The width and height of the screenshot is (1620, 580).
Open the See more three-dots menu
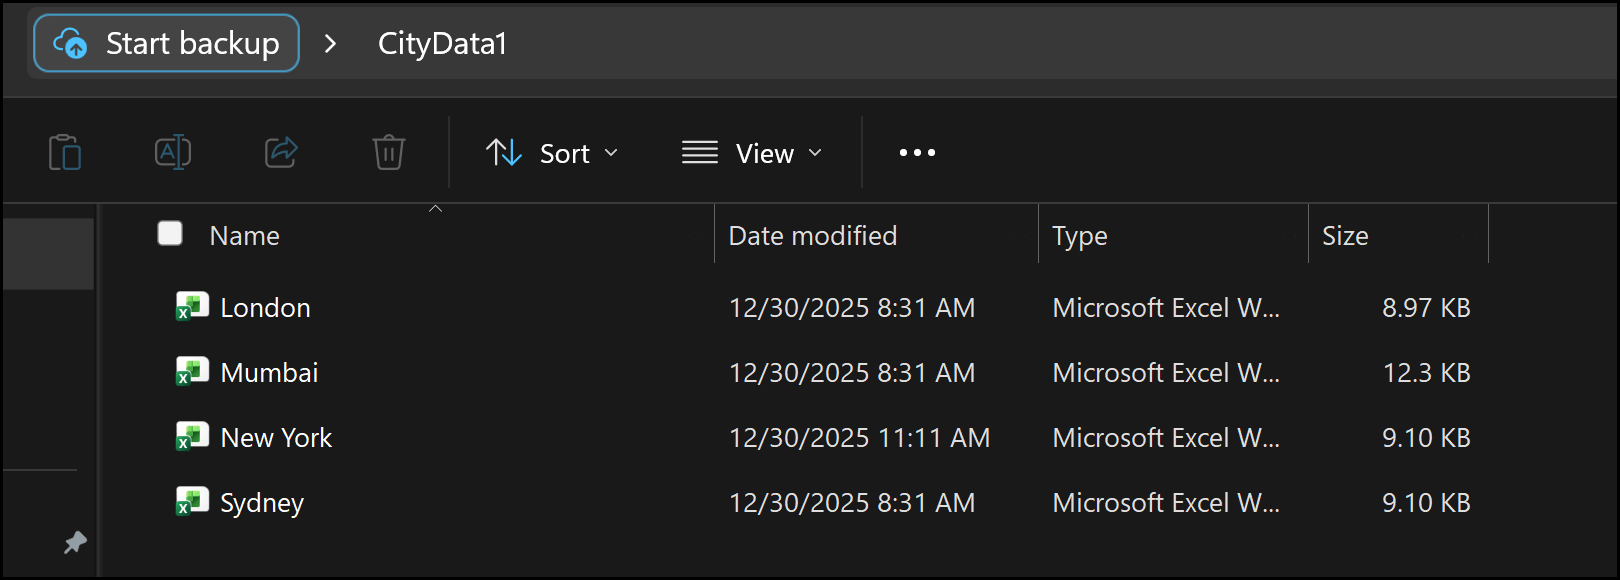917,153
